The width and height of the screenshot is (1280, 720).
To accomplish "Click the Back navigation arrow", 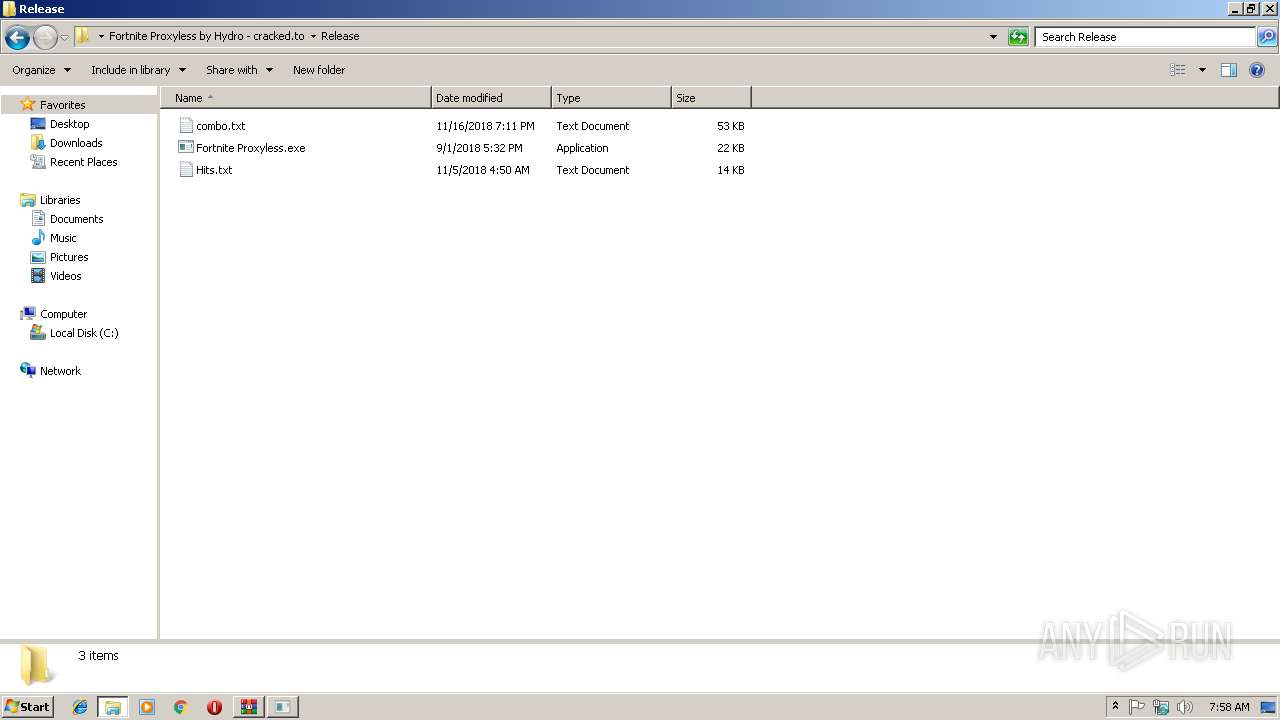I will pos(17,37).
